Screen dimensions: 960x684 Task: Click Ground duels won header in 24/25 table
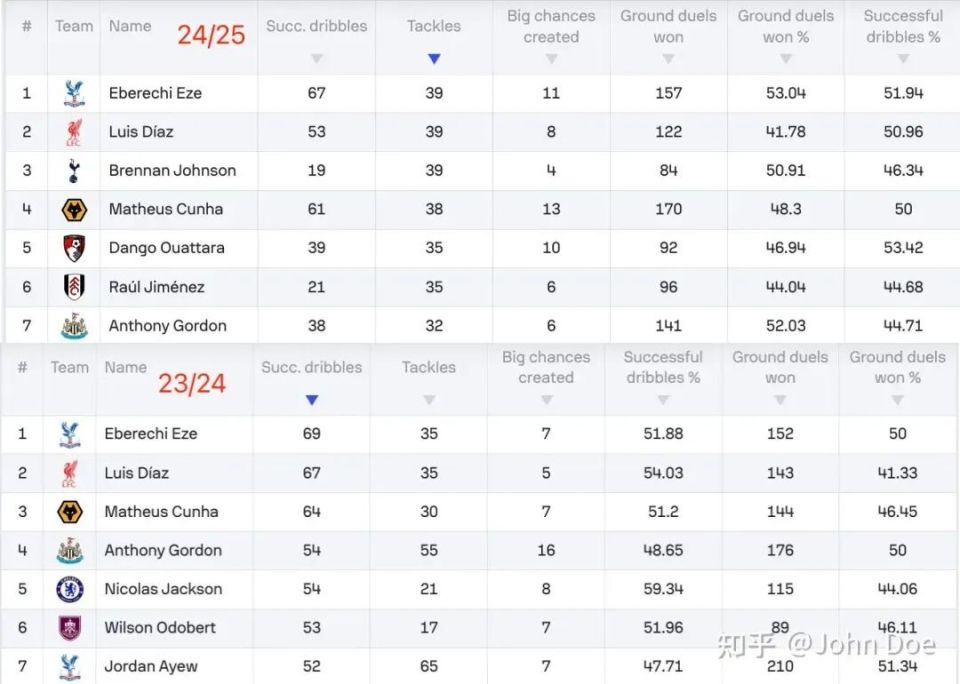tap(669, 26)
